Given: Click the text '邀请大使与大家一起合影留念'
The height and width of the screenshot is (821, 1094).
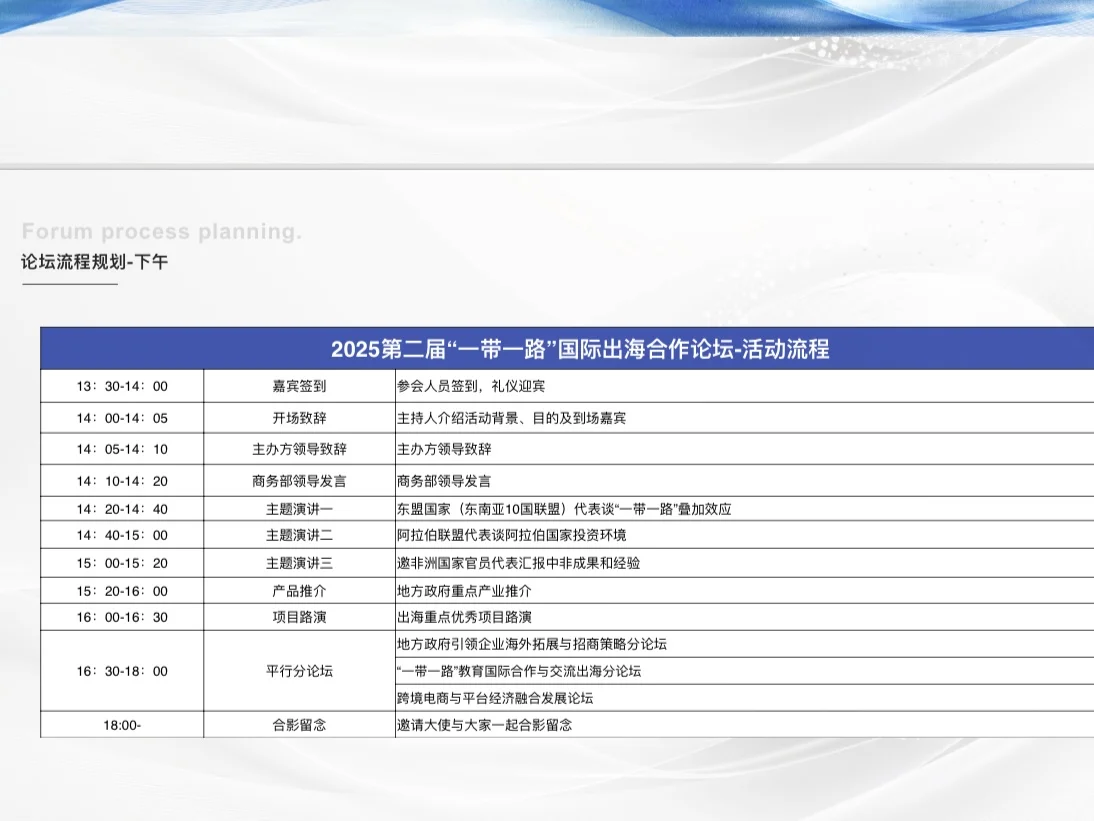Looking at the screenshot, I should (x=485, y=725).
